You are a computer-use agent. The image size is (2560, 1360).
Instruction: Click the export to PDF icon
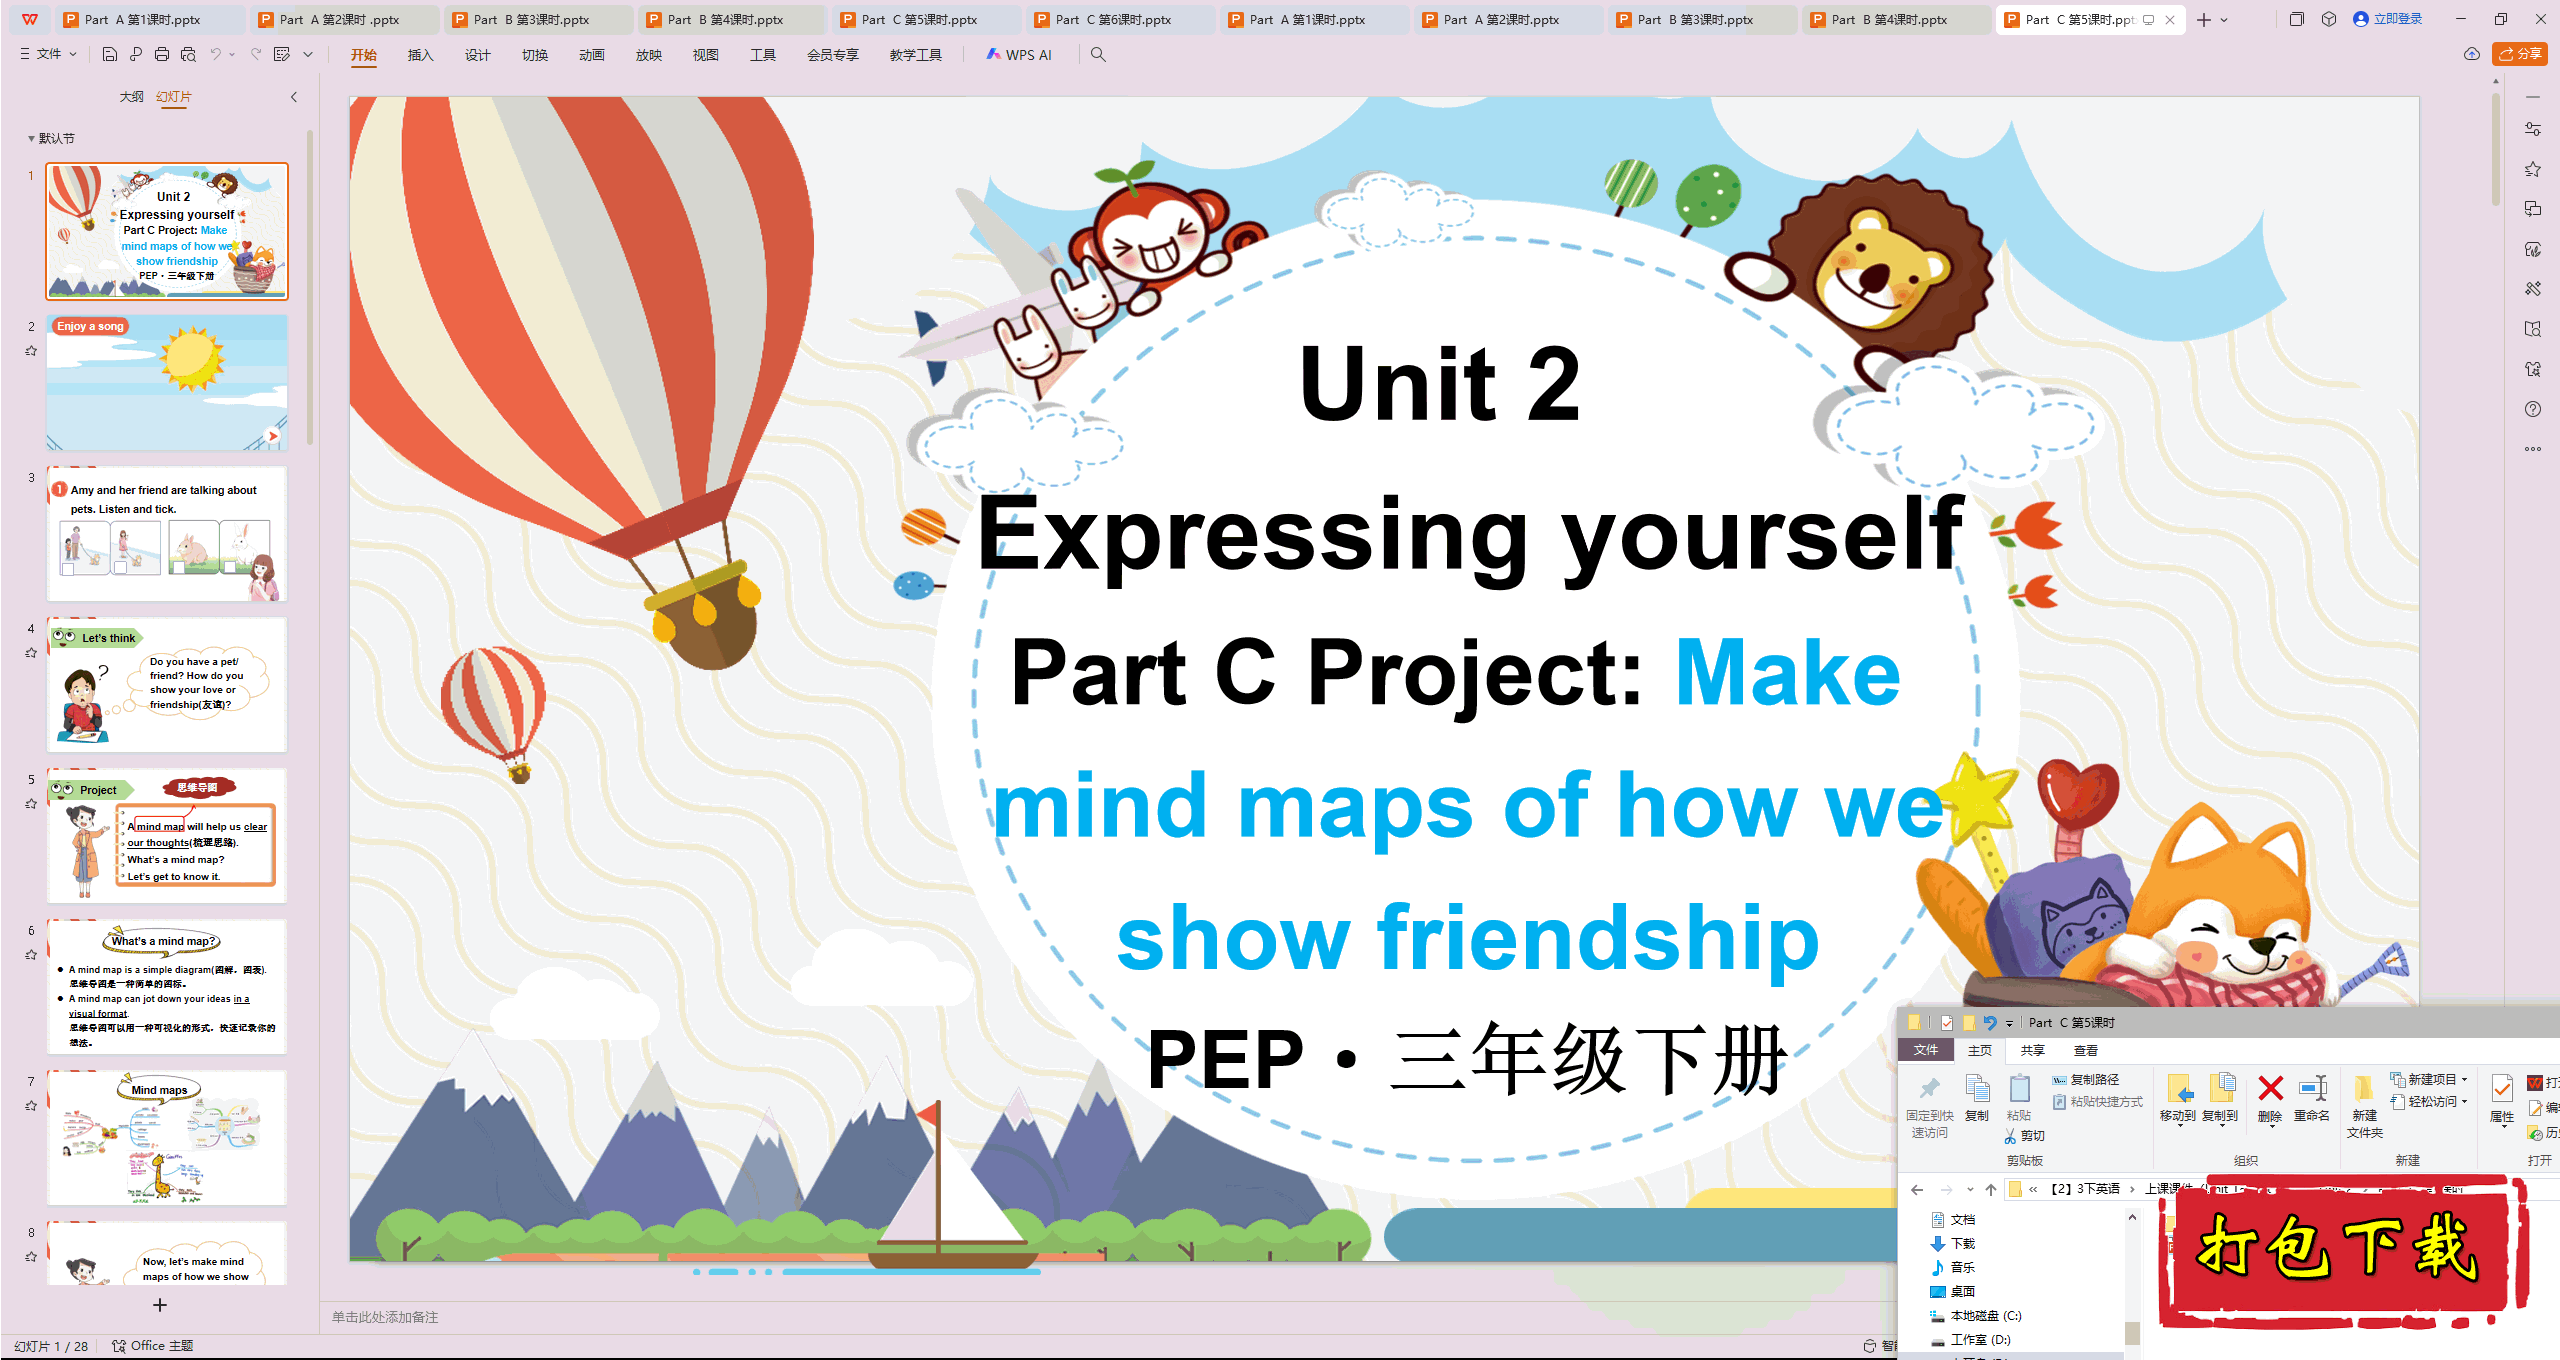point(136,55)
